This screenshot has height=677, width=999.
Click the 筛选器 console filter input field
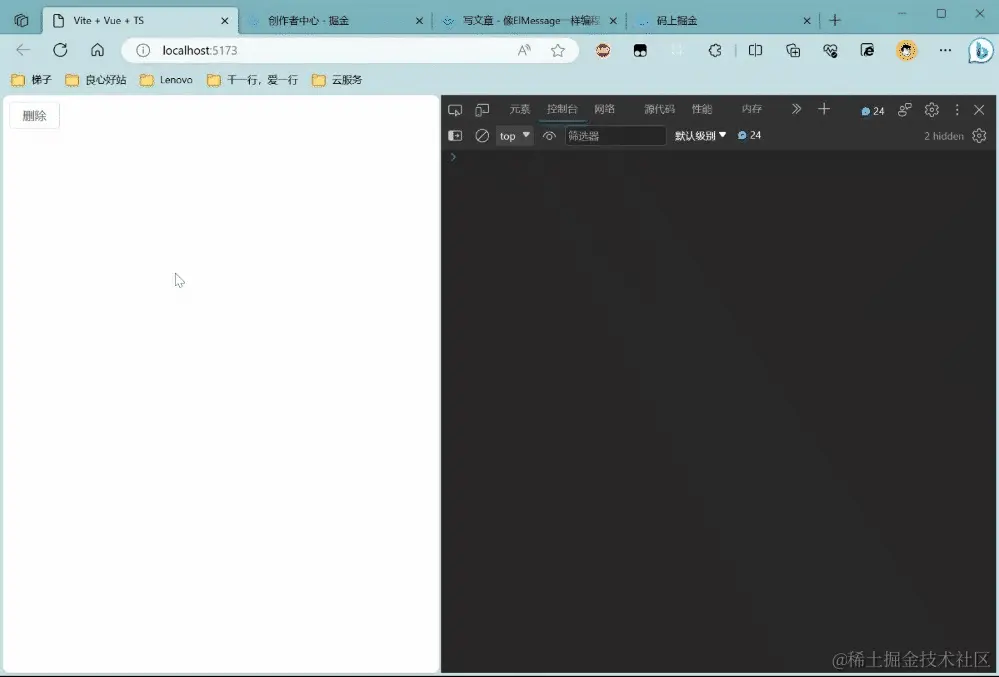(x=615, y=135)
